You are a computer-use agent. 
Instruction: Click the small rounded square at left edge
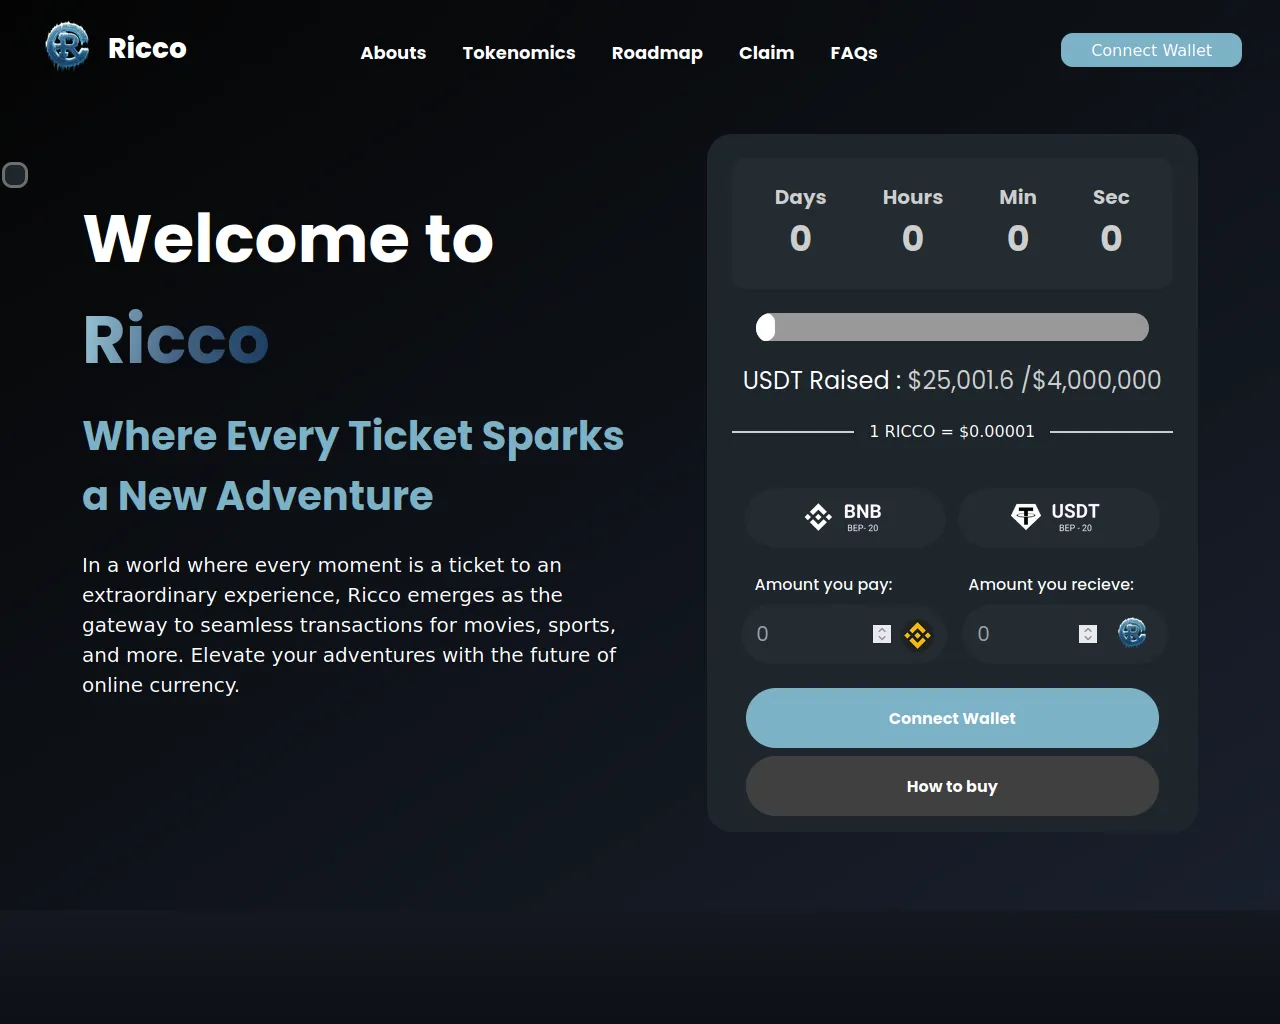pyautogui.click(x=15, y=176)
